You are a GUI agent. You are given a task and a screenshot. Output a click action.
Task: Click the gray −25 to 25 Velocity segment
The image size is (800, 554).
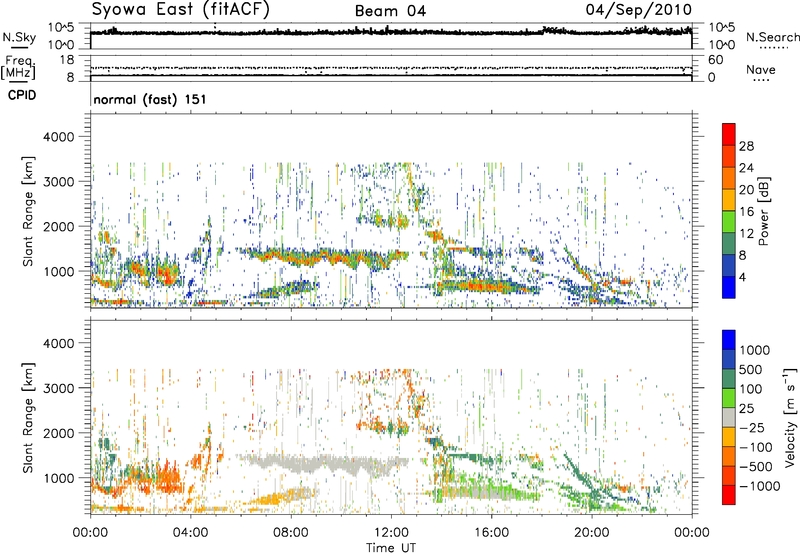729,417
